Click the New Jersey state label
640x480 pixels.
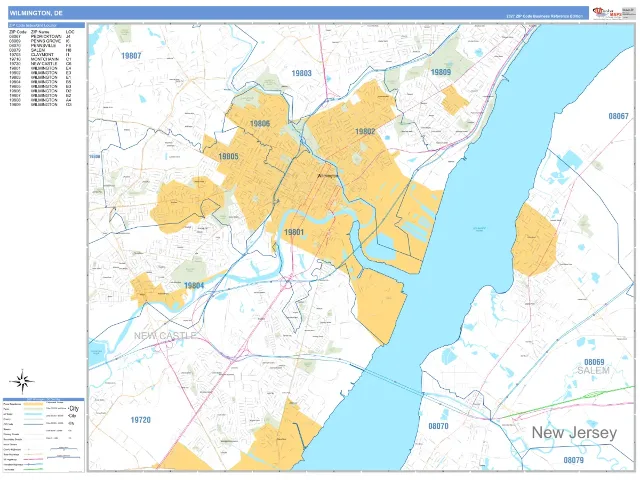[x=574, y=433]
